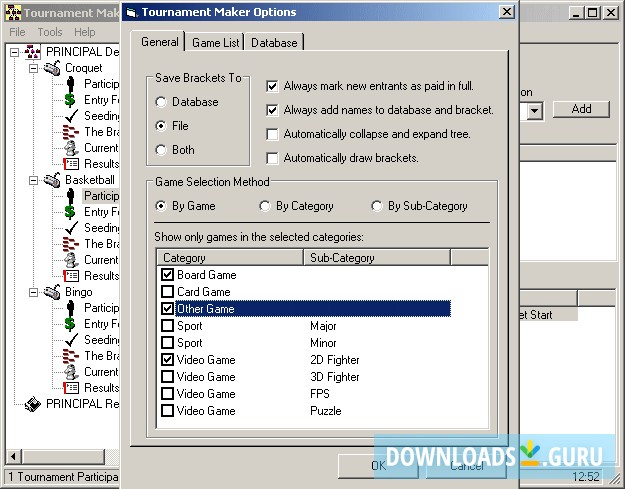
Task: Check the Sport Major checkbox
Action: point(167,326)
